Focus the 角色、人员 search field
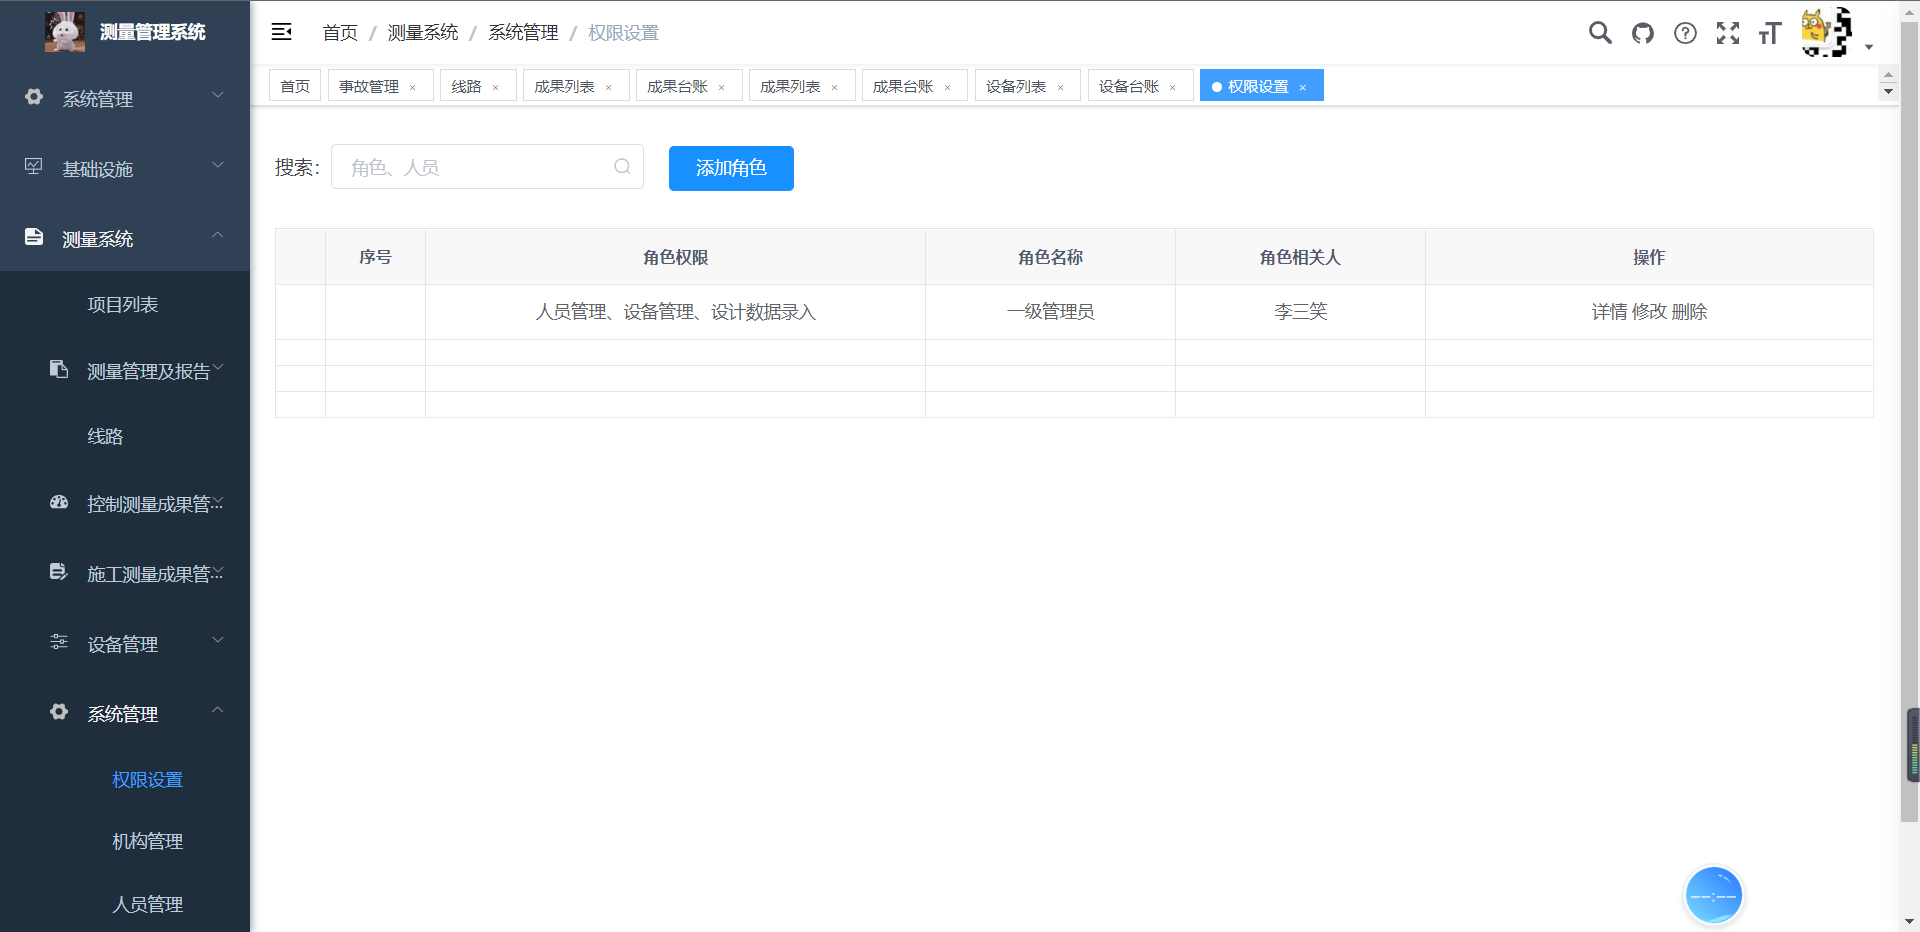This screenshot has height=932, width=1920. pos(487,167)
